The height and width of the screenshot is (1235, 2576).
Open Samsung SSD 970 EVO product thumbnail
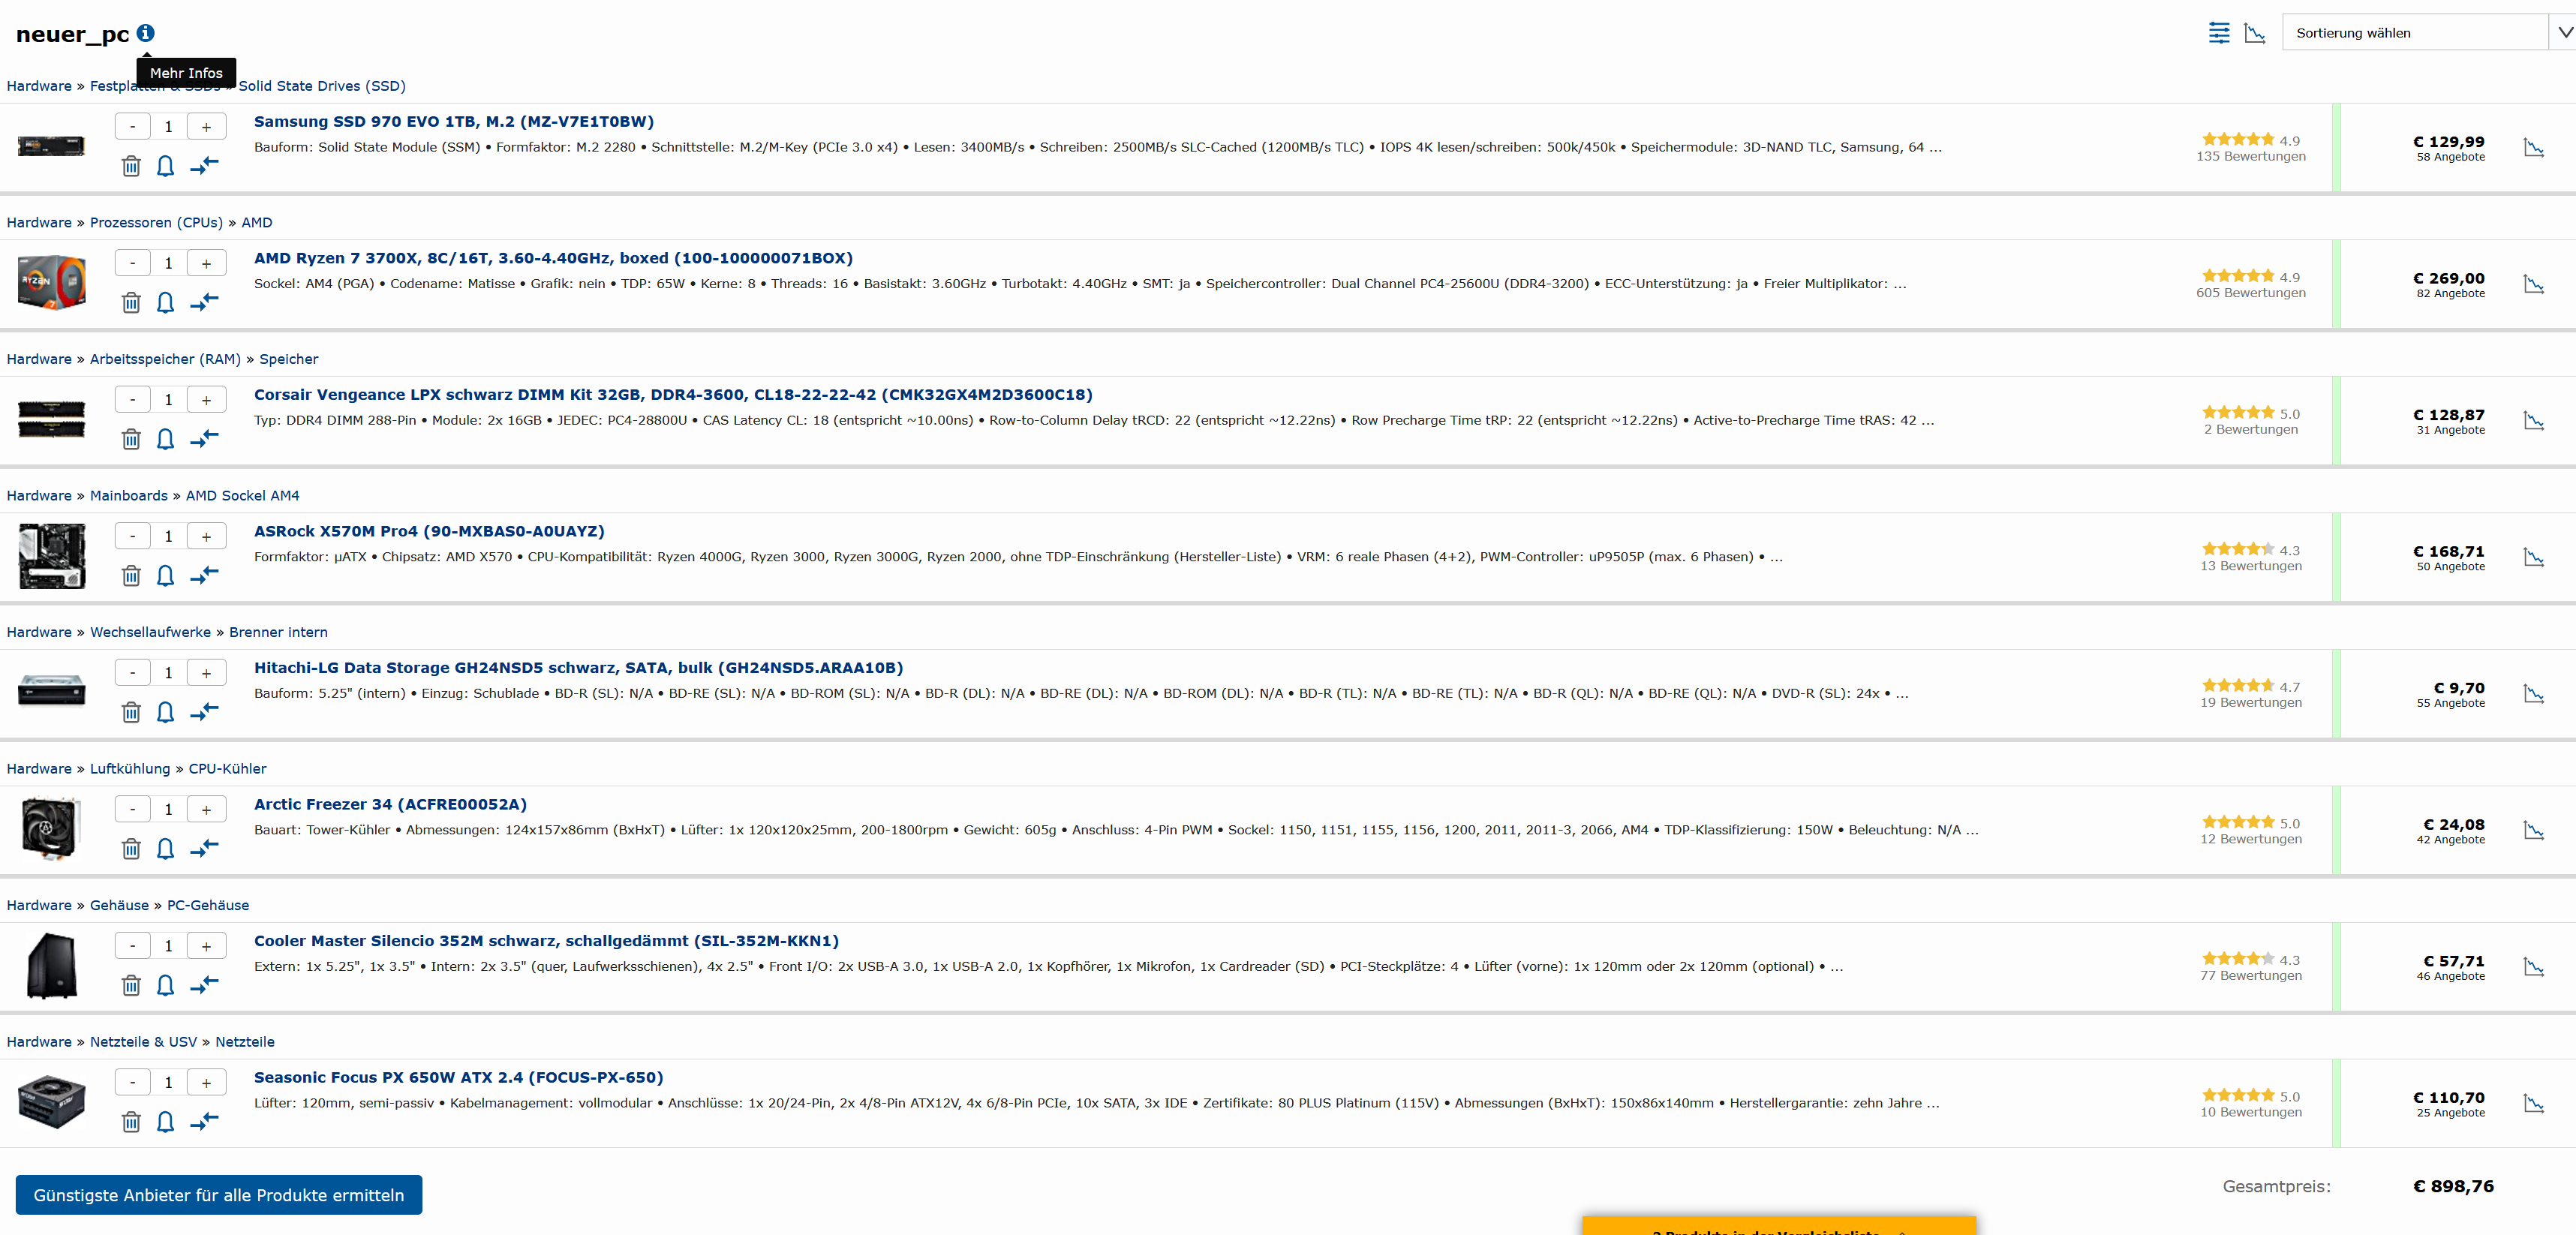point(51,146)
